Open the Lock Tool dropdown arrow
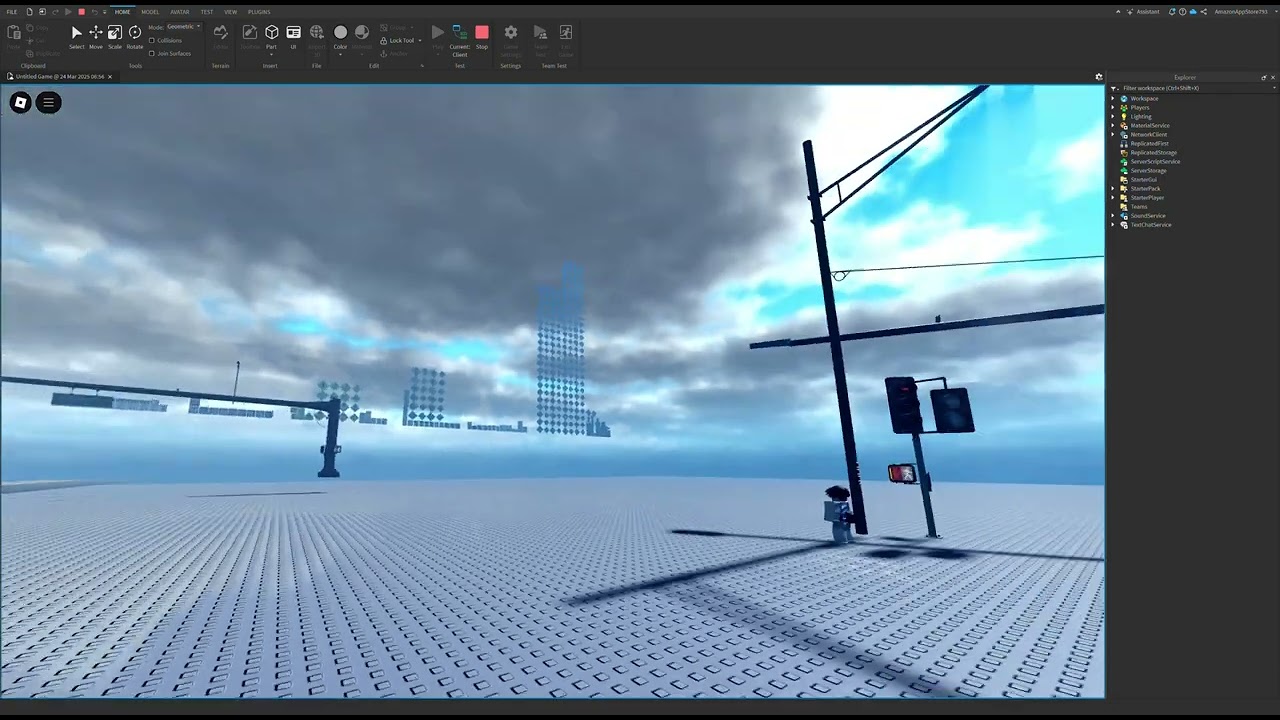The image size is (1280, 720). pyautogui.click(x=420, y=41)
